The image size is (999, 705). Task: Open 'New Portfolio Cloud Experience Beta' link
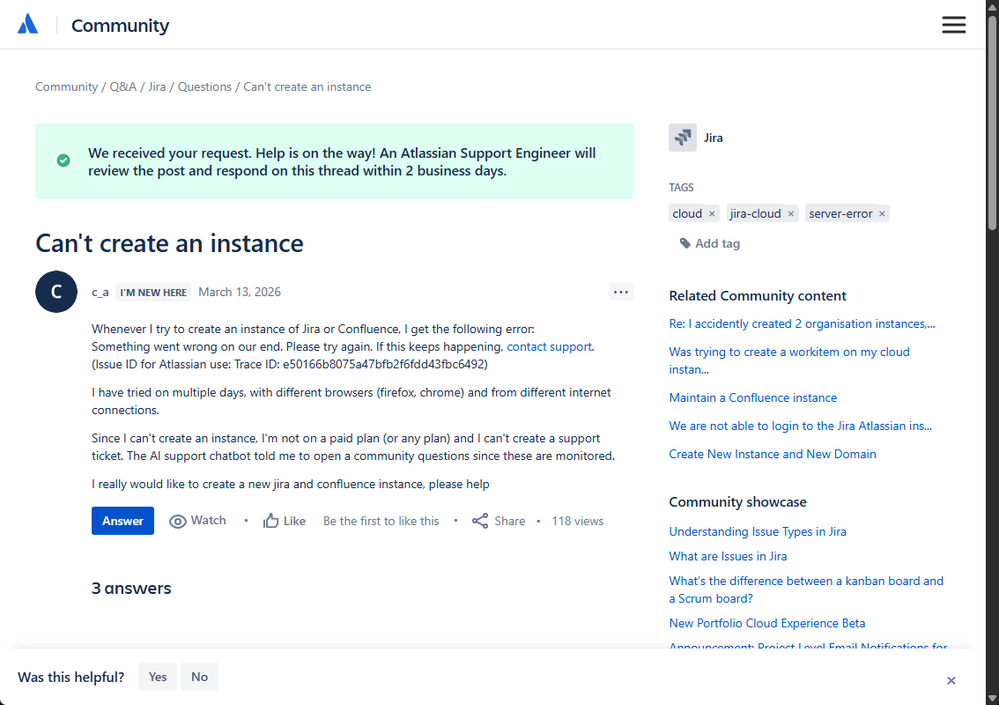[x=767, y=623]
